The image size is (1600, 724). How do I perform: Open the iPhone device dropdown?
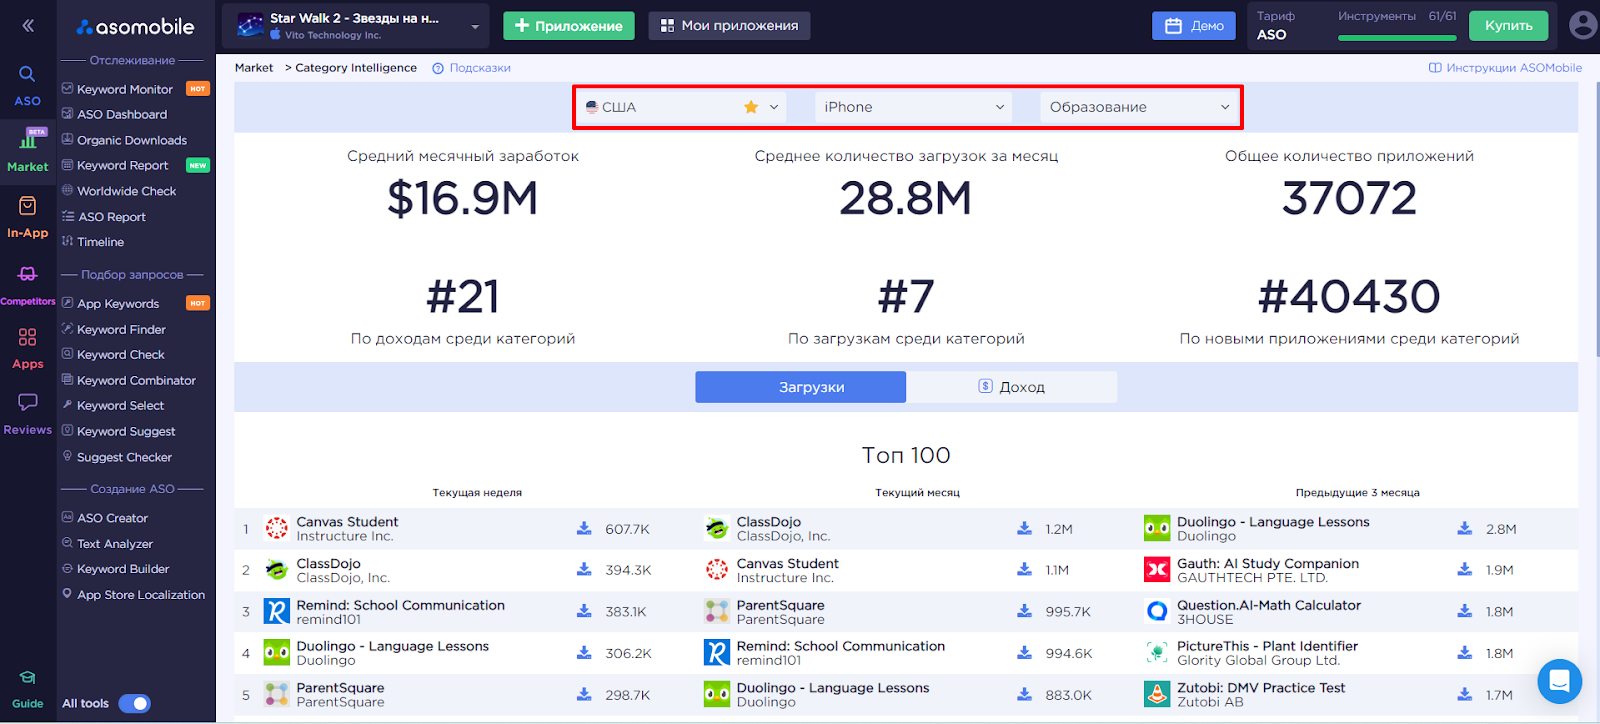[913, 107]
